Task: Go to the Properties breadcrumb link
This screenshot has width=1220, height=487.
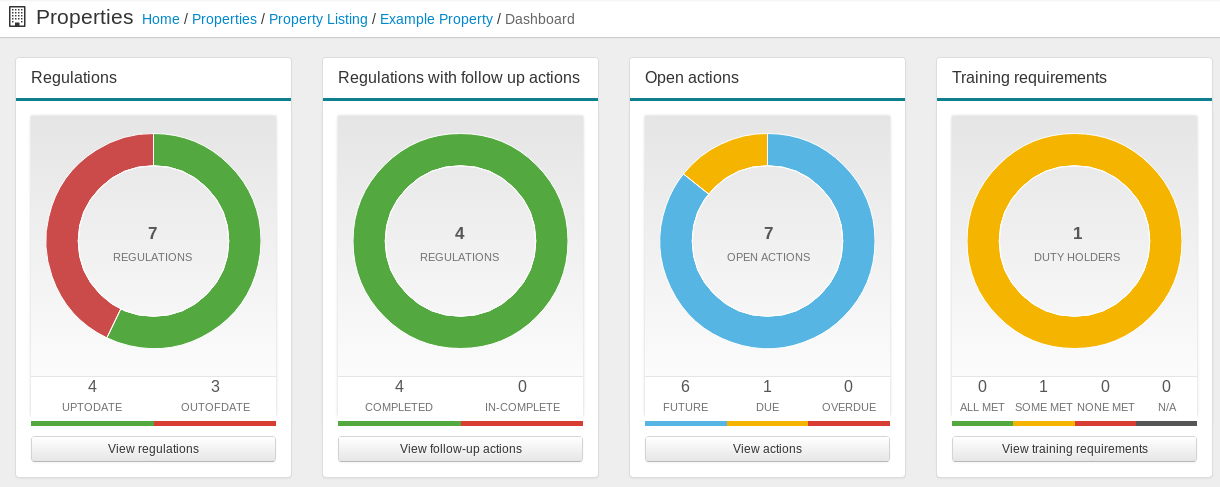Action: coord(224,19)
